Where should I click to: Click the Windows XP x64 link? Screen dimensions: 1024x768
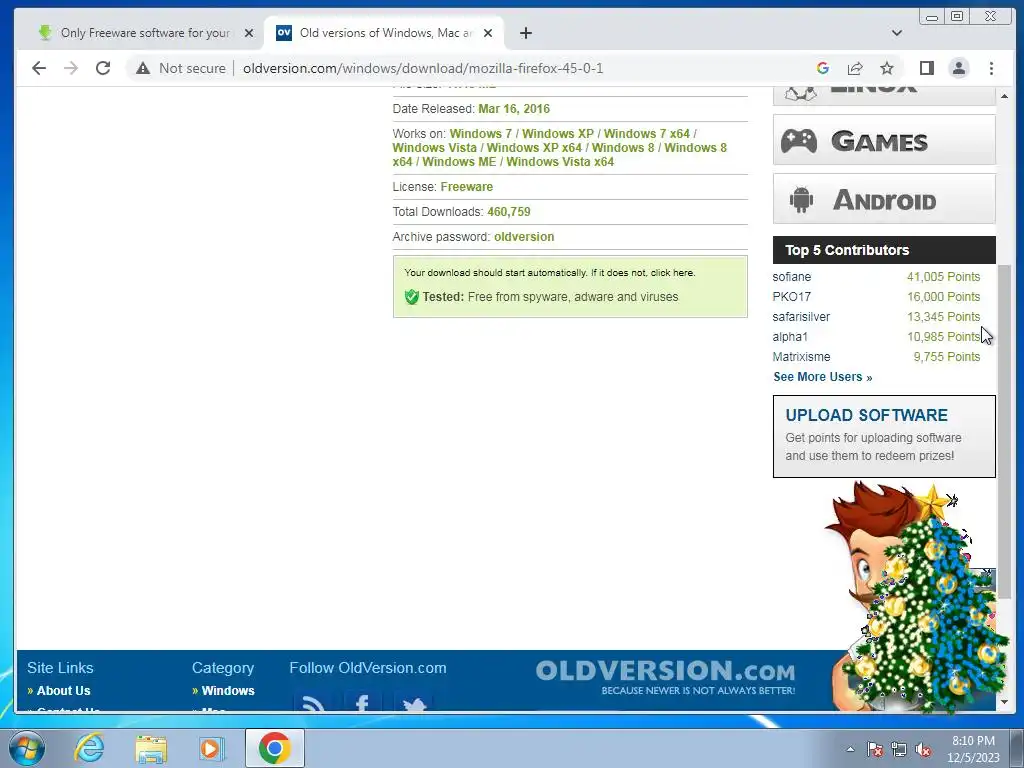534,148
